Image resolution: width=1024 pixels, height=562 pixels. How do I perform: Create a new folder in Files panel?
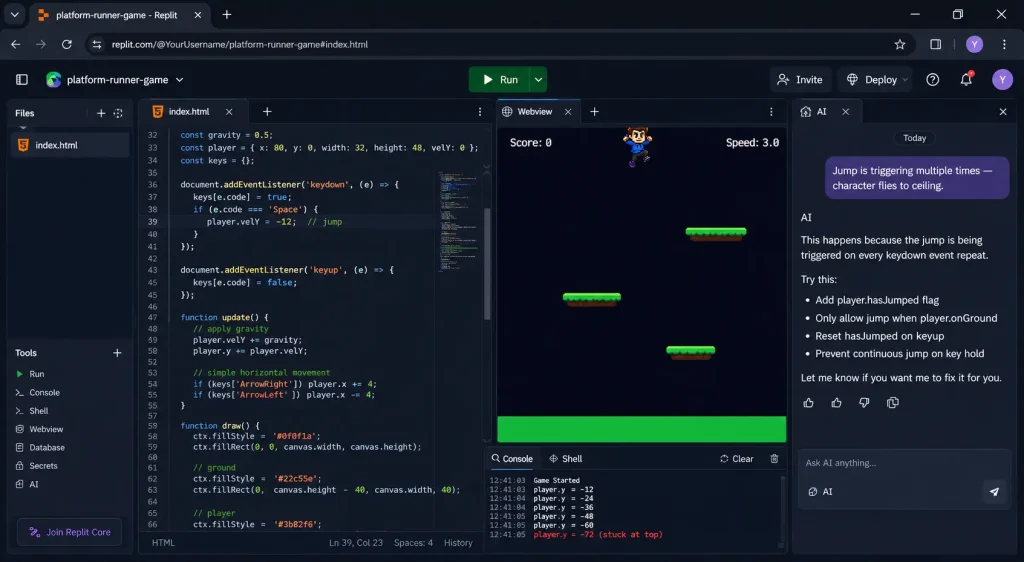tap(118, 113)
